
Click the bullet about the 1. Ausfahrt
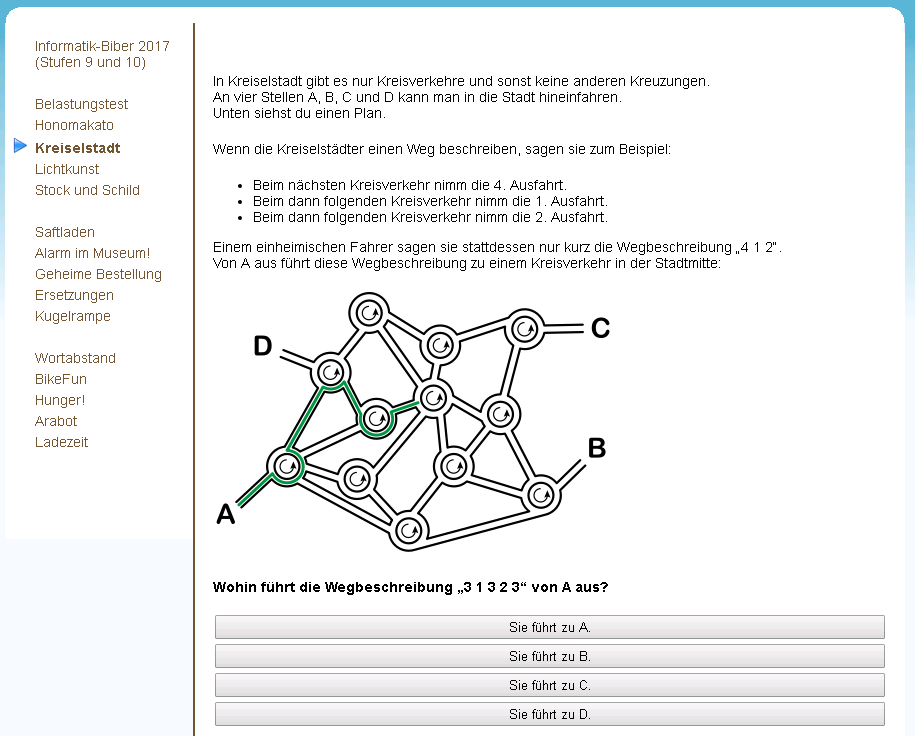[x=430, y=201]
